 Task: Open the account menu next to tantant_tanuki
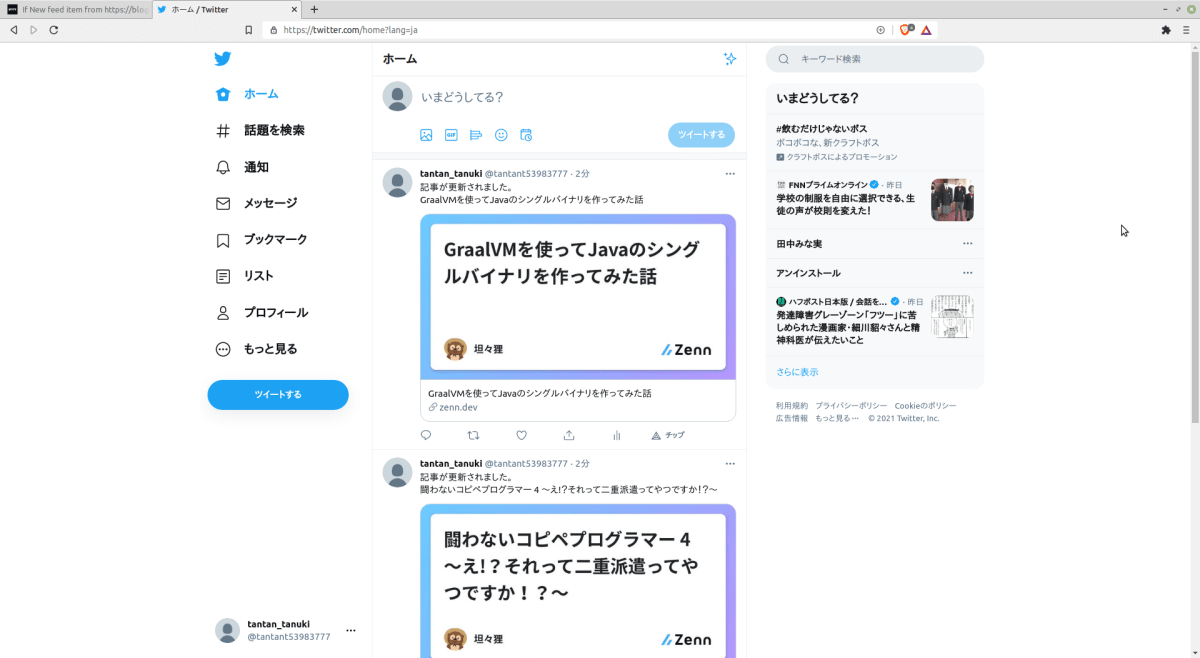click(x=350, y=630)
